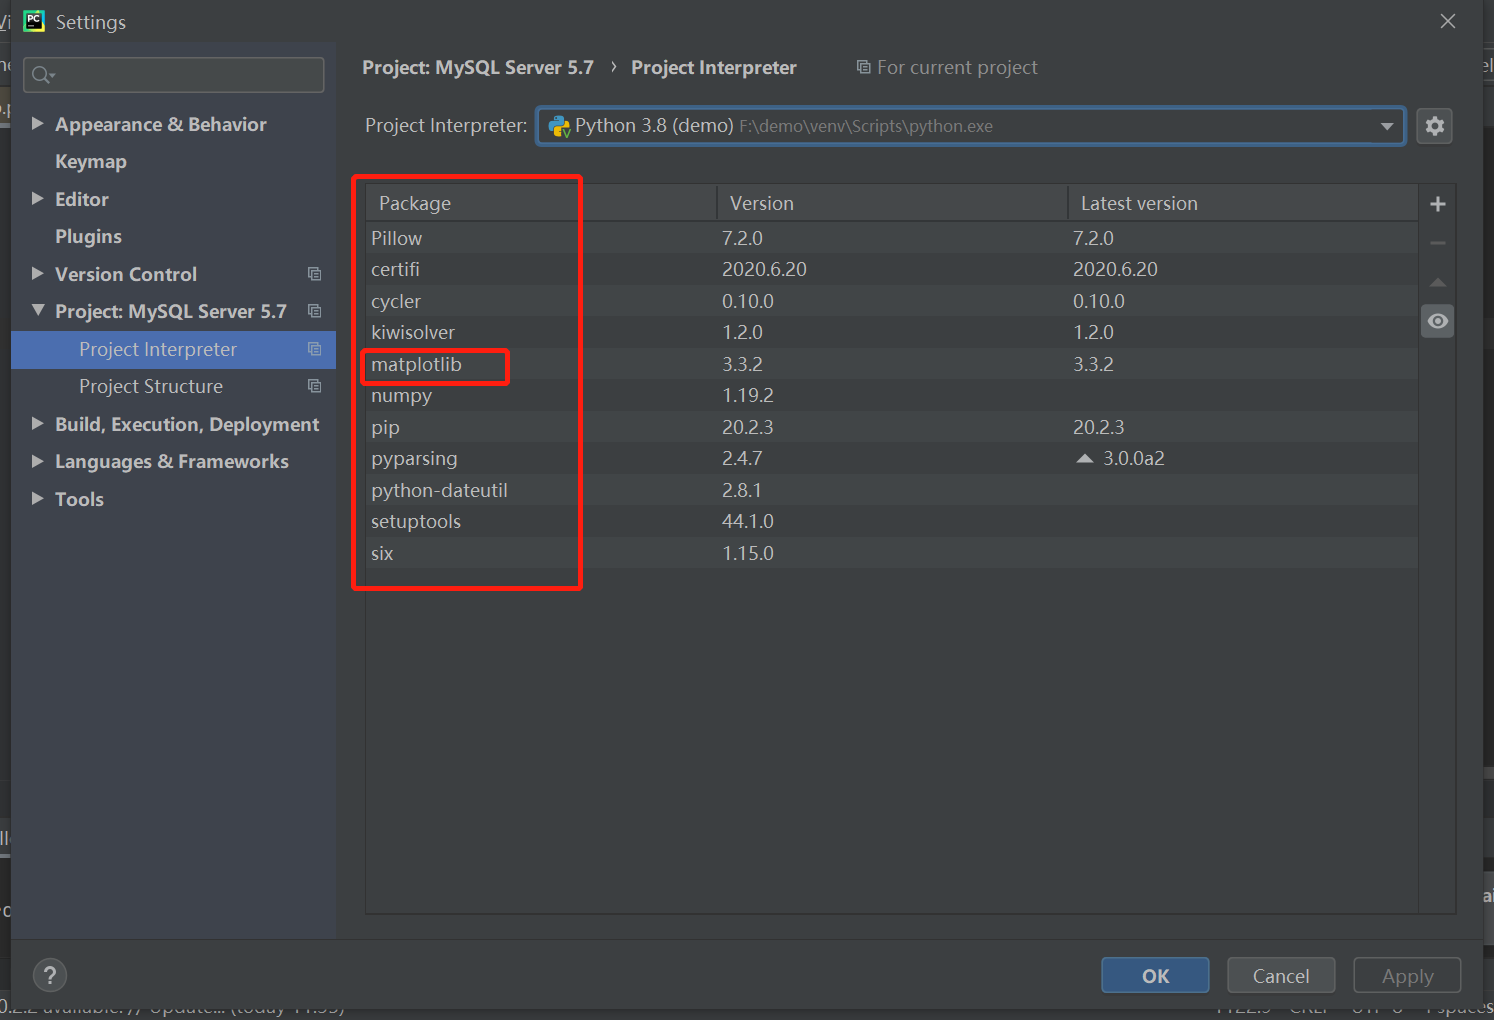The width and height of the screenshot is (1494, 1020).
Task: Click the Project: MySQL Server 5.7 breadcrumb
Action: (478, 67)
